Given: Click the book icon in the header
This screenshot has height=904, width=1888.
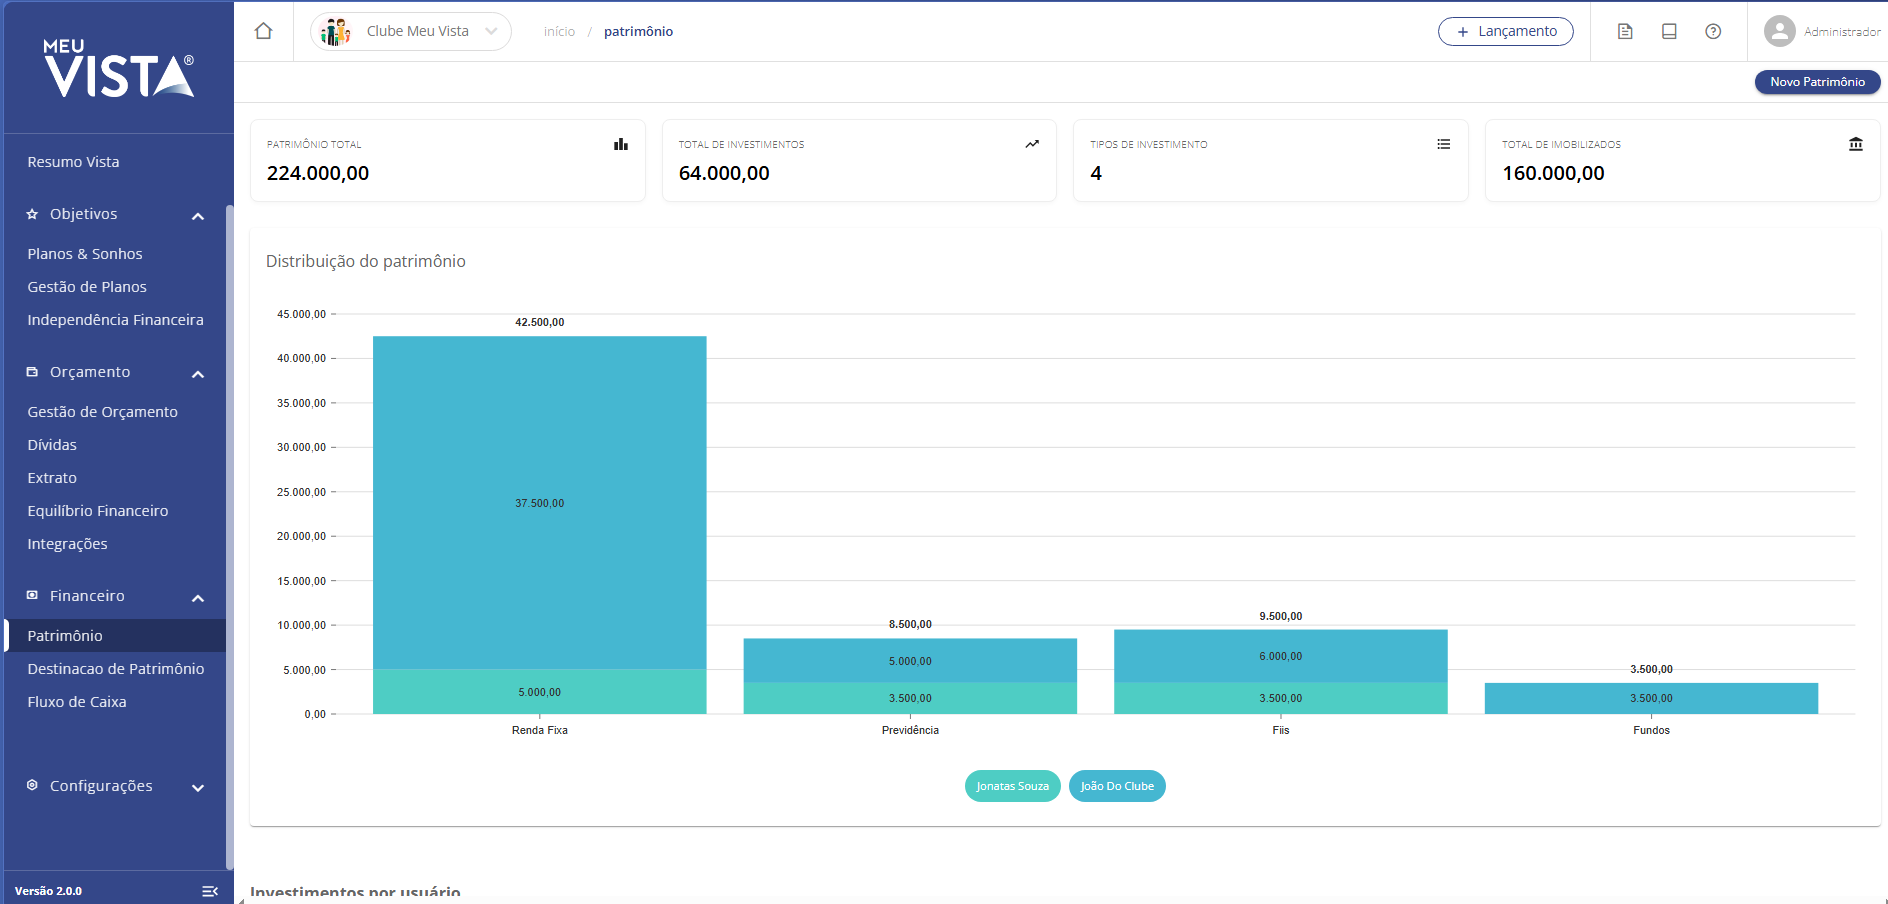Looking at the screenshot, I should [1669, 32].
